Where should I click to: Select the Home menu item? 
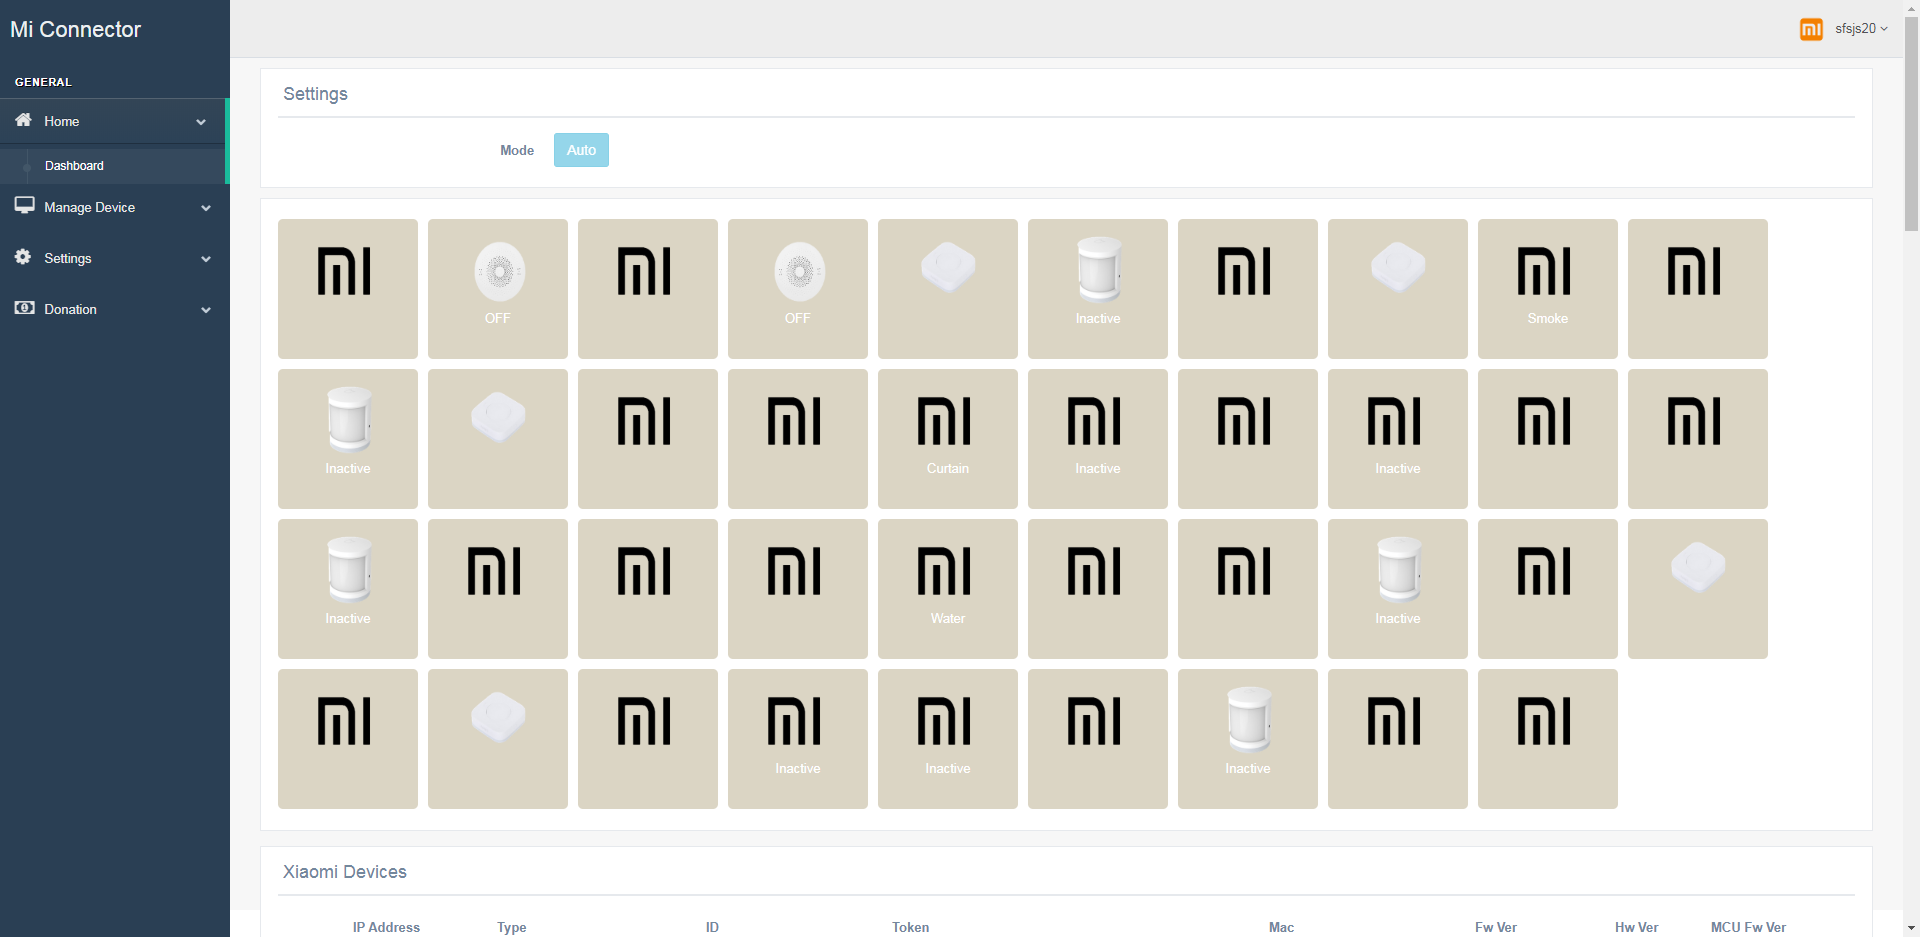tap(113, 121)
